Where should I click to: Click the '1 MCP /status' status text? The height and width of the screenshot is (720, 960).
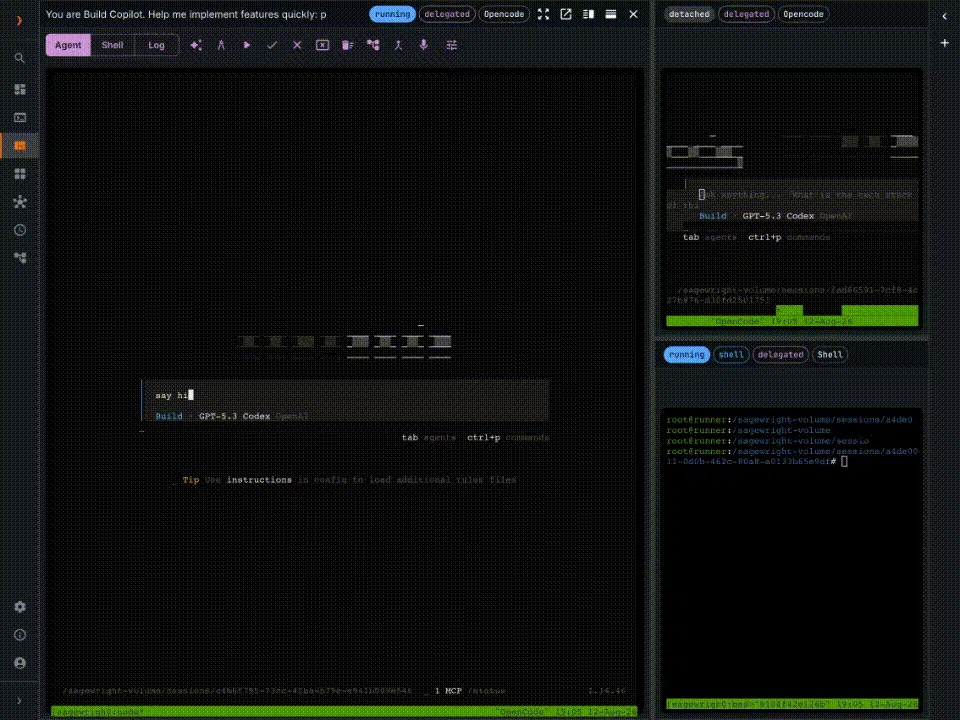(x=470, y=691)
